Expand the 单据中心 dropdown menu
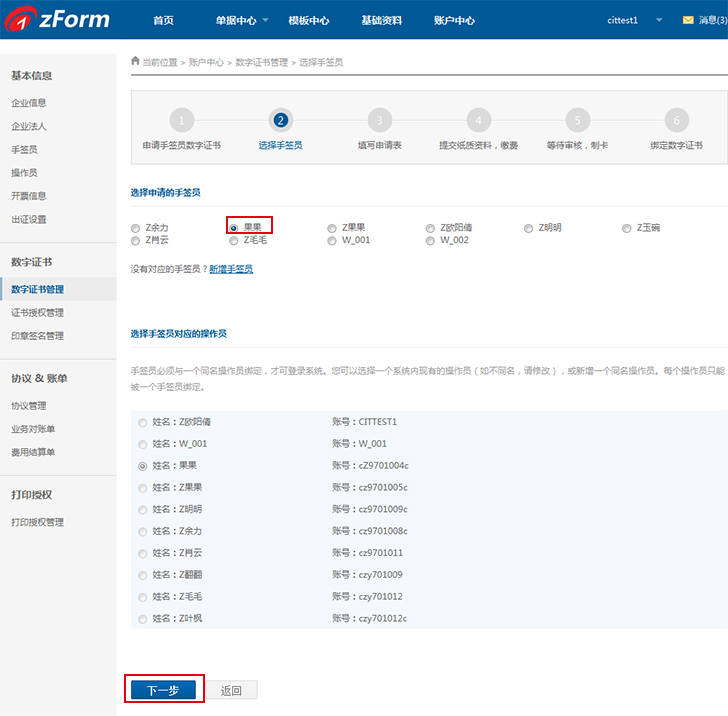Viewport: 728px width, 716px height. [242, 20]
